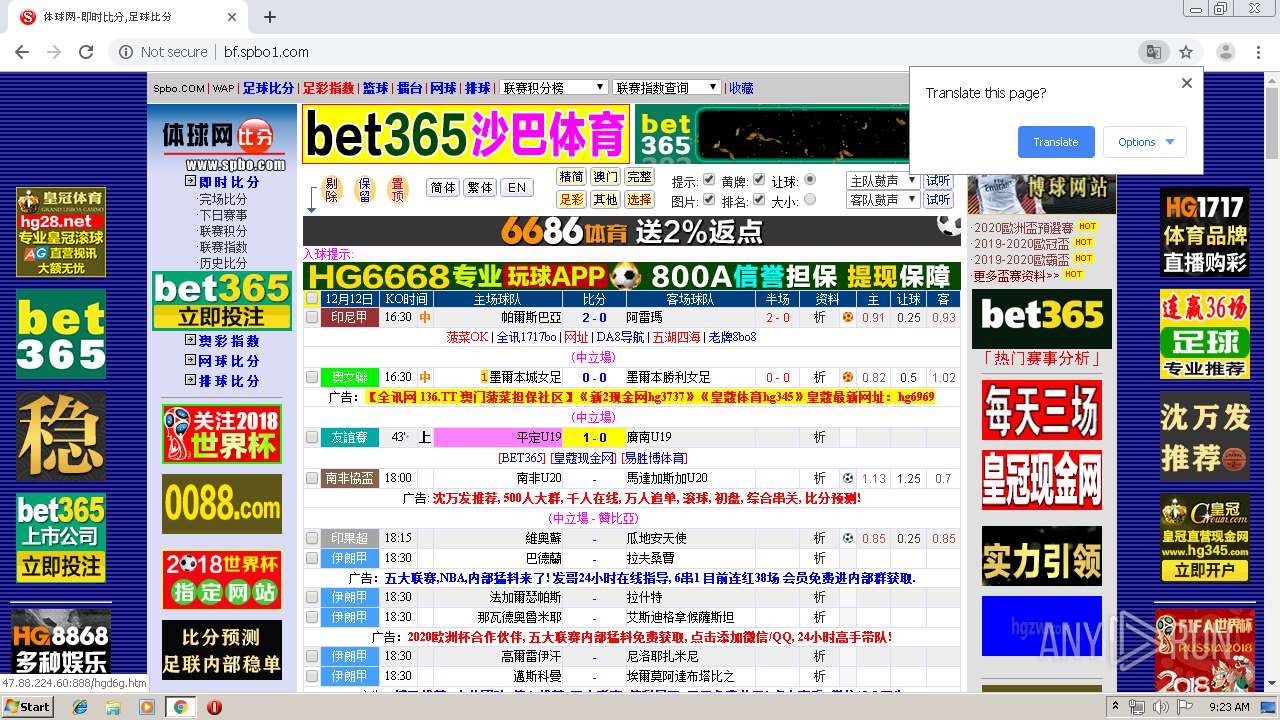Open the 主队鼓声 sound dropdown
This screenshot has height=720, width=1280.
point(883,181)
